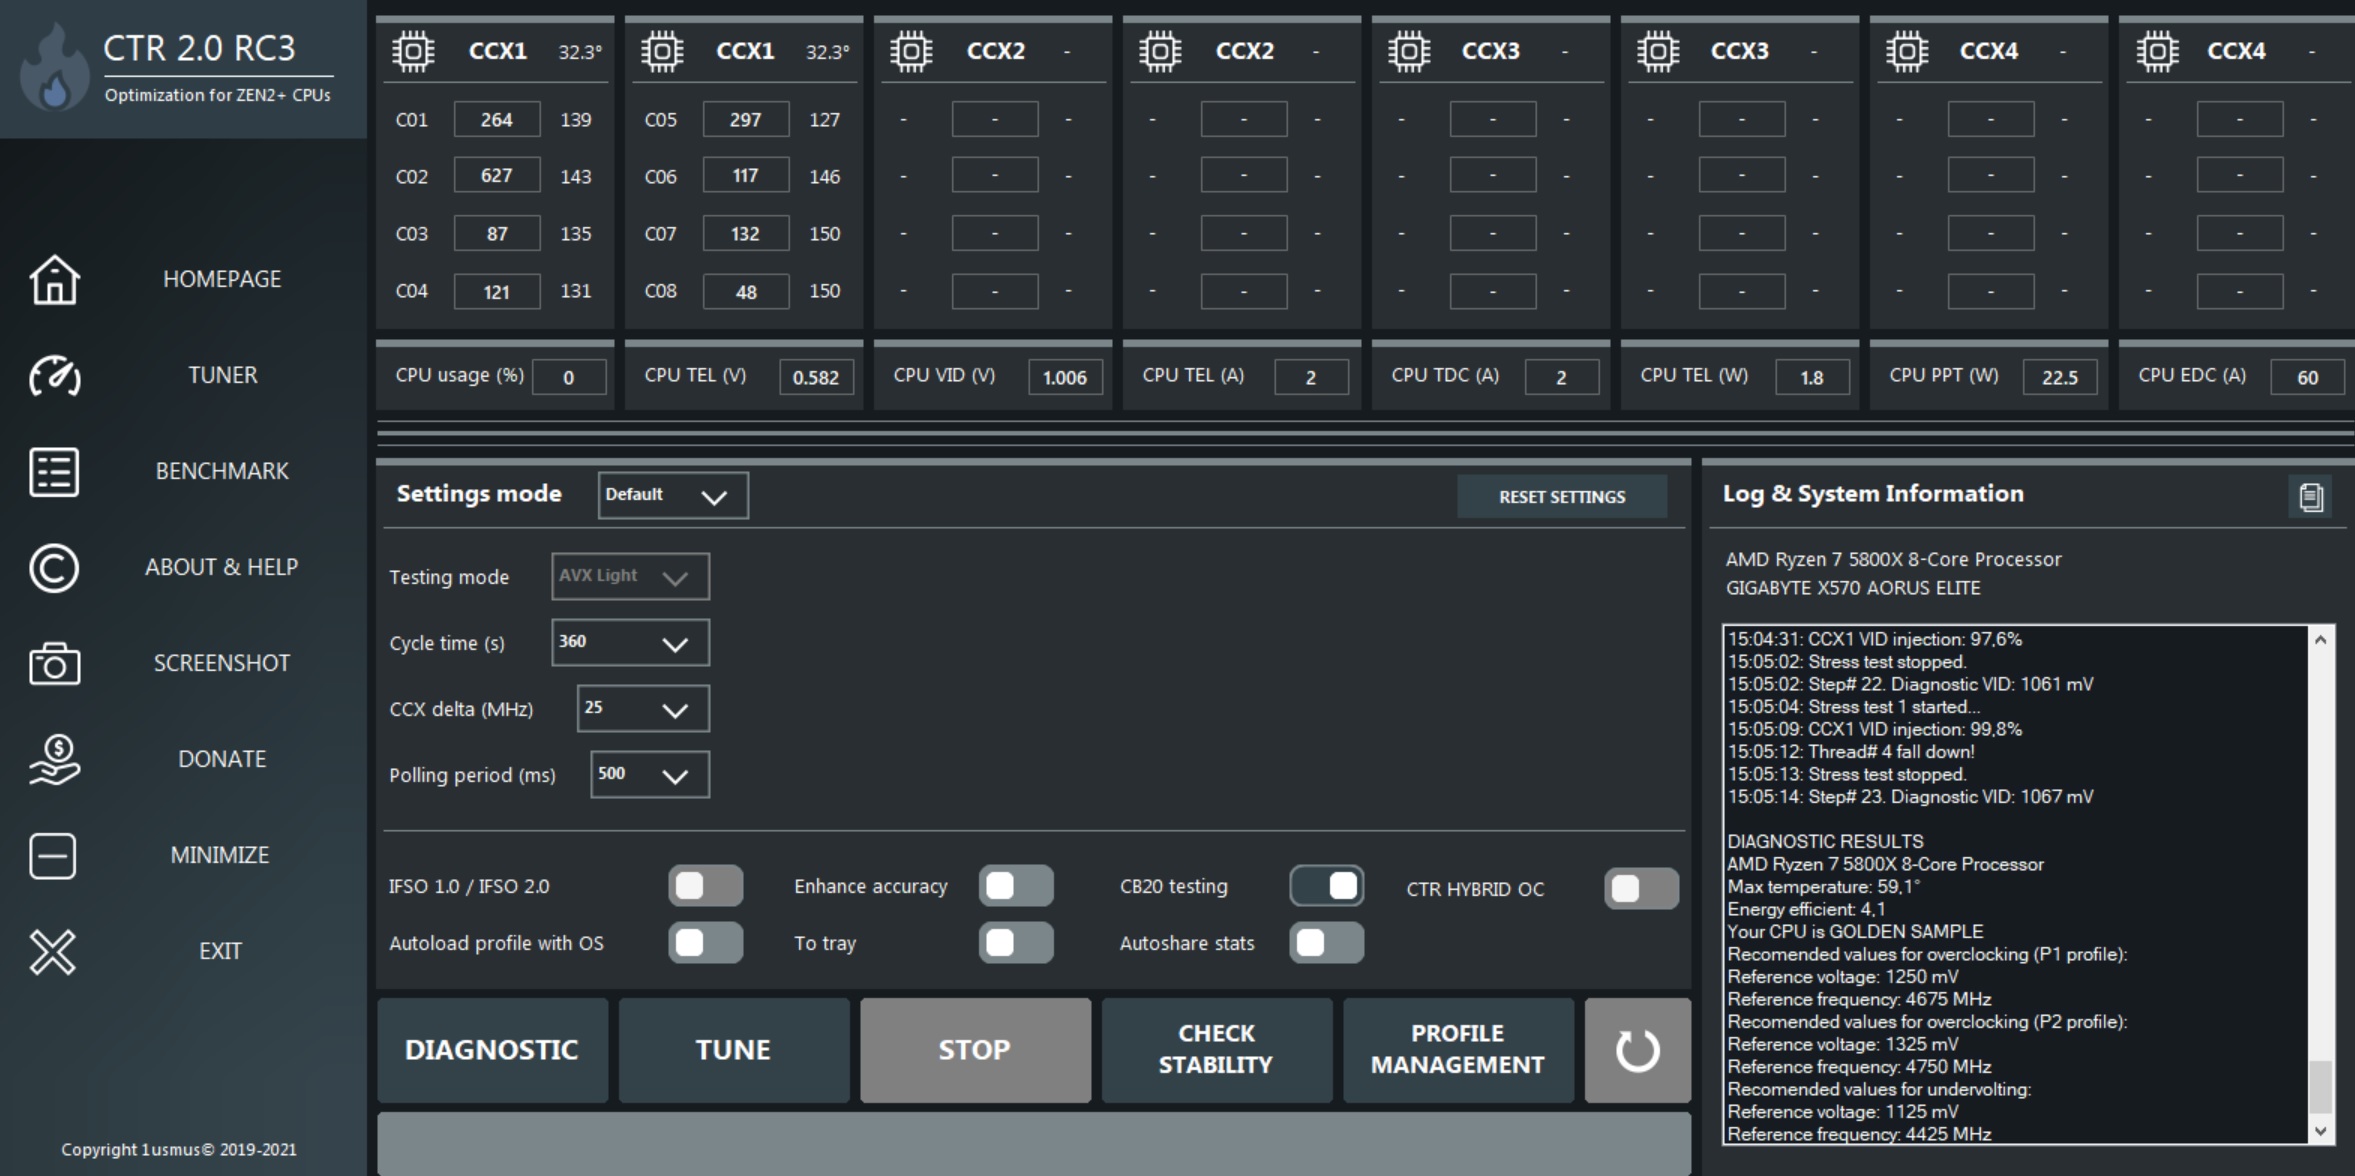Click log scrollbar up arrow
2355x1176 pixels.
click(x=2320, y=639)
